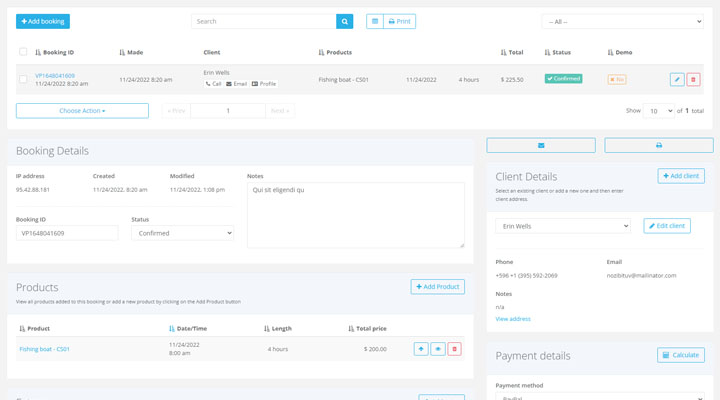Click the Prev pagination button
Viewport: 720px width, 400px height.
176,111
